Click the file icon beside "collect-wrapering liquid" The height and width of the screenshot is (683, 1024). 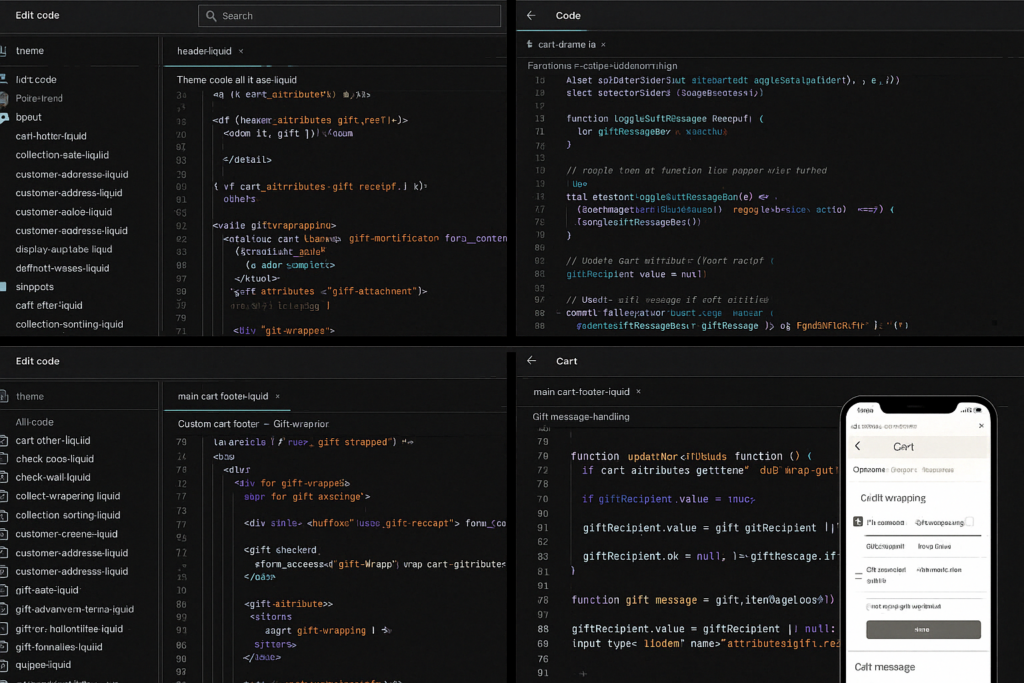[x=4, y=496]
